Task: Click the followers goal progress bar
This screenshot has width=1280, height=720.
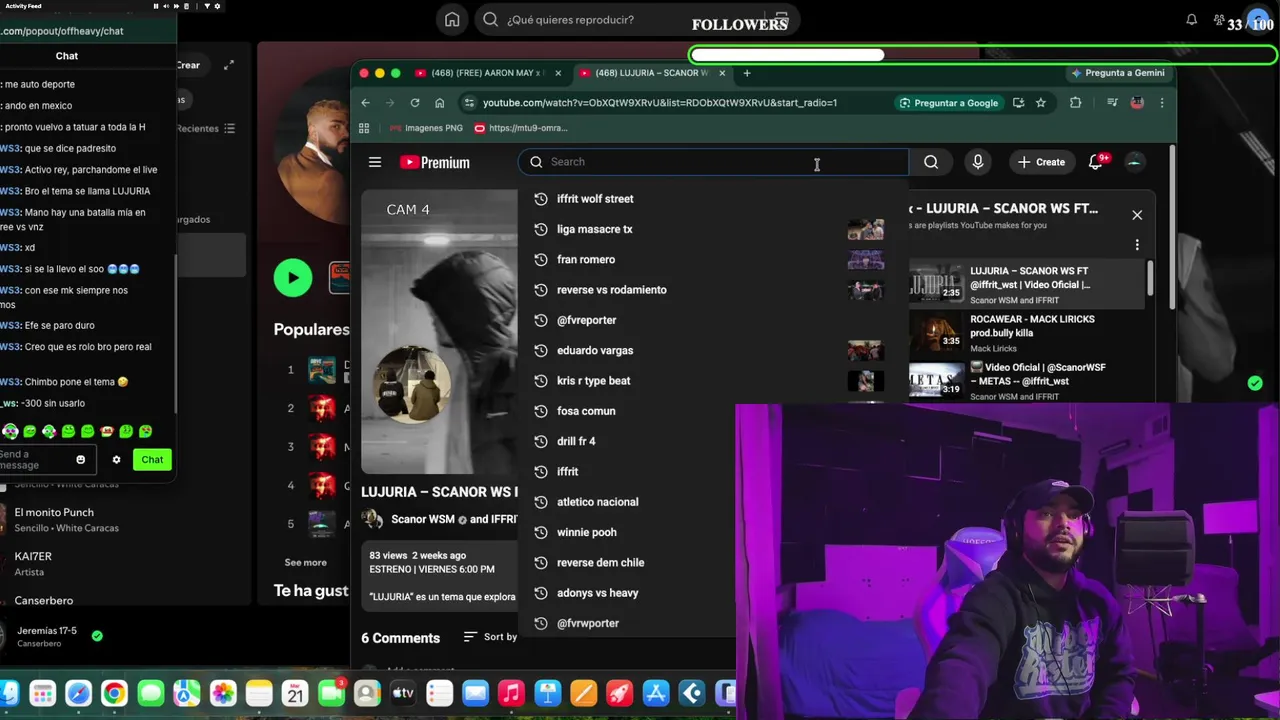Action: 983,55
